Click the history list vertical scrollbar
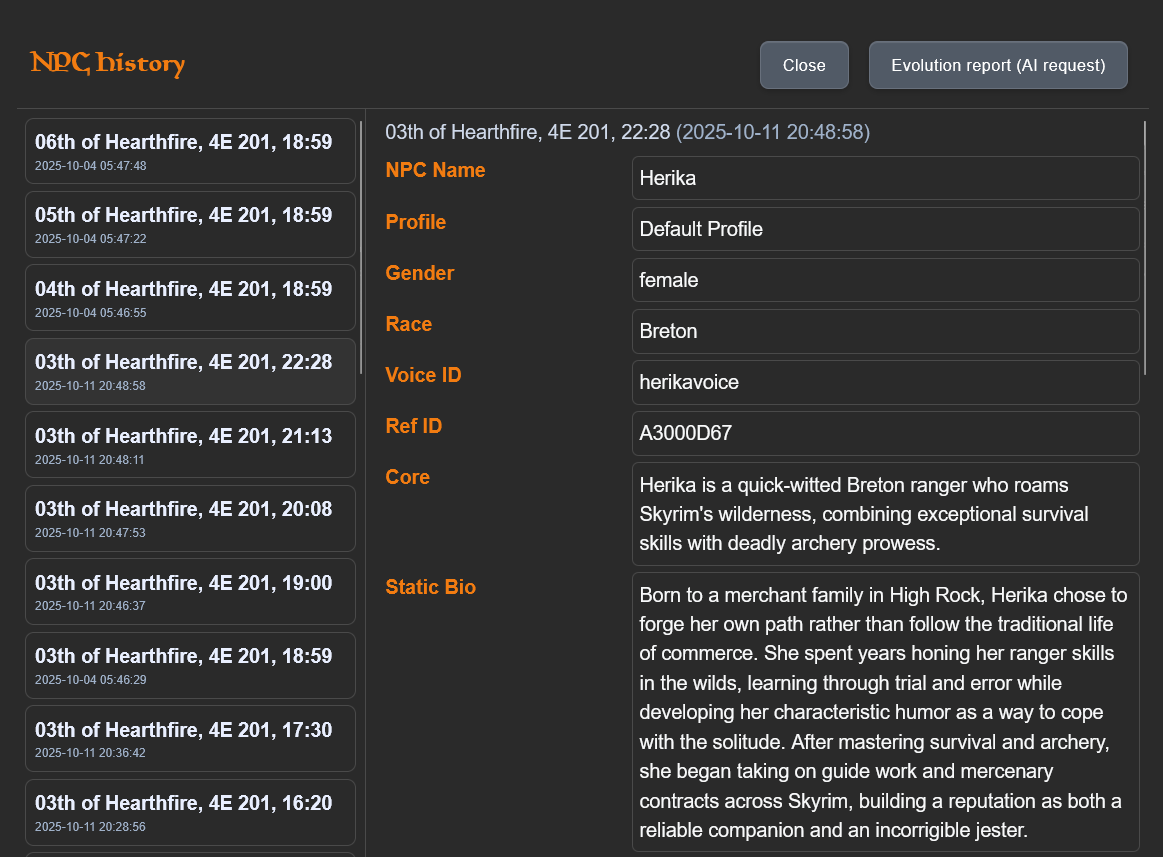The height and width of the screenshot is (857, 1163). pos(361,230)
